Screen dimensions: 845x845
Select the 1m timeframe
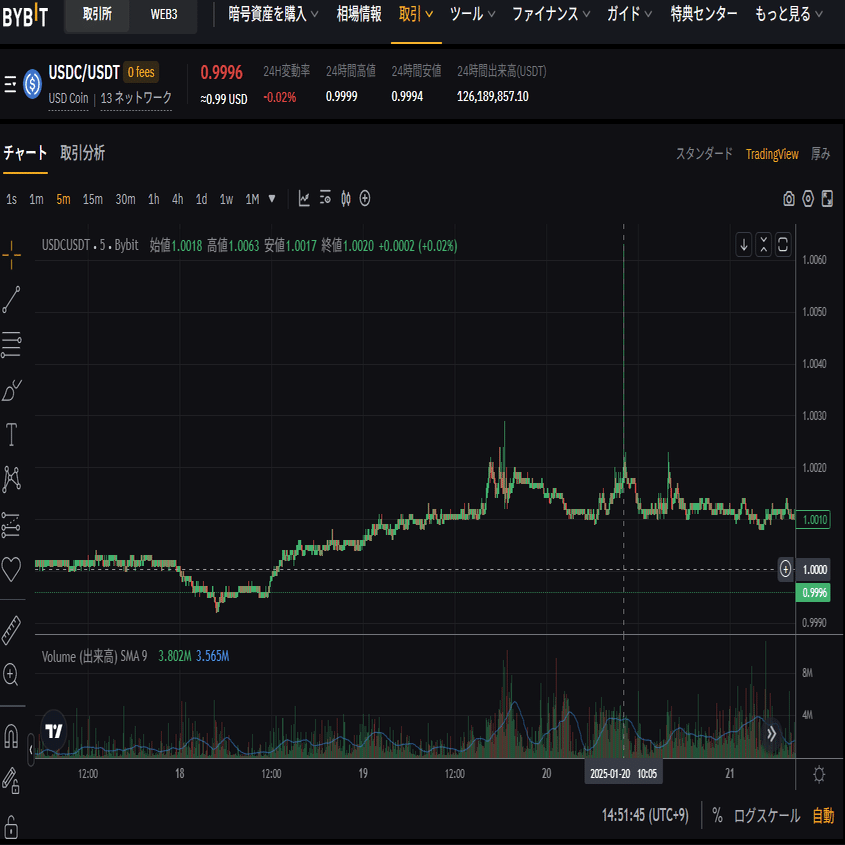[36, 199]
